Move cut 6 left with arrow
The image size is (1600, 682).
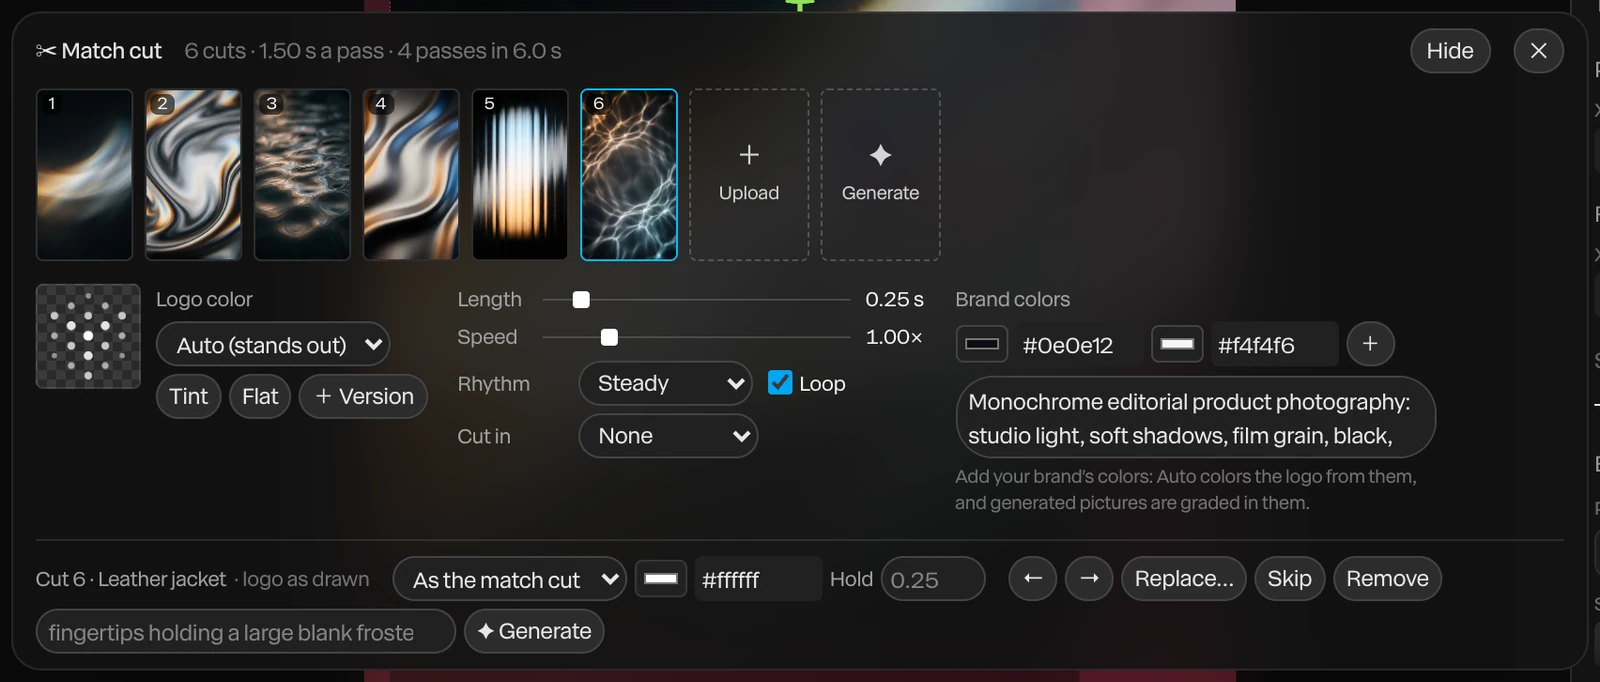1033,579
